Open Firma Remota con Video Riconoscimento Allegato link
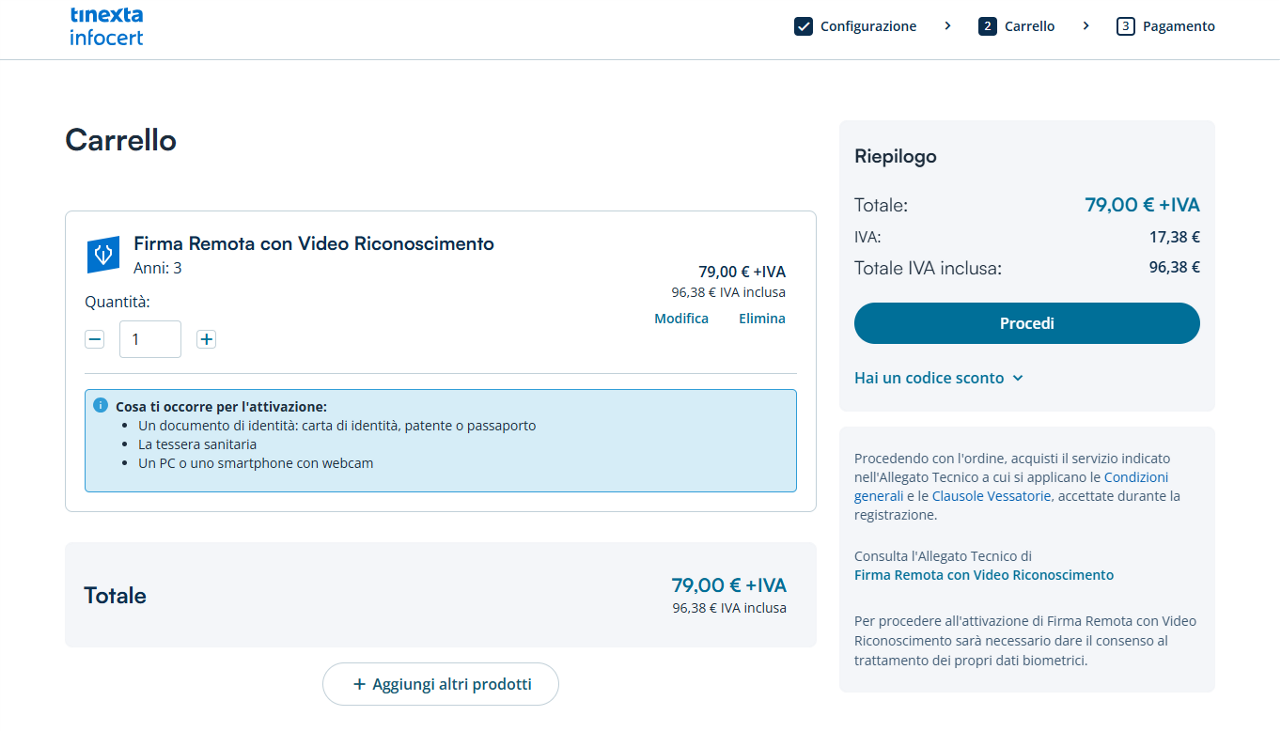The width and height of the screenshot is (1280, 731). [x=984, y=575]
